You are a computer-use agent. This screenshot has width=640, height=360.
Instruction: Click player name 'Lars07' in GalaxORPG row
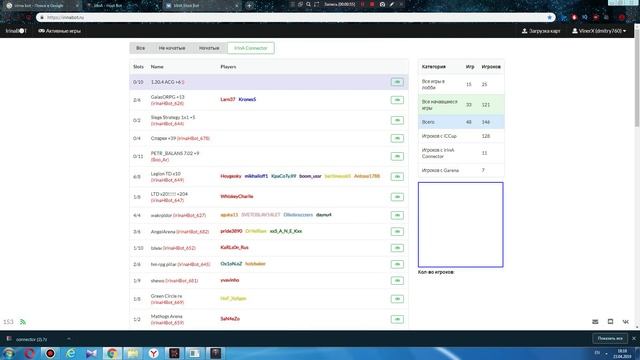228,99
